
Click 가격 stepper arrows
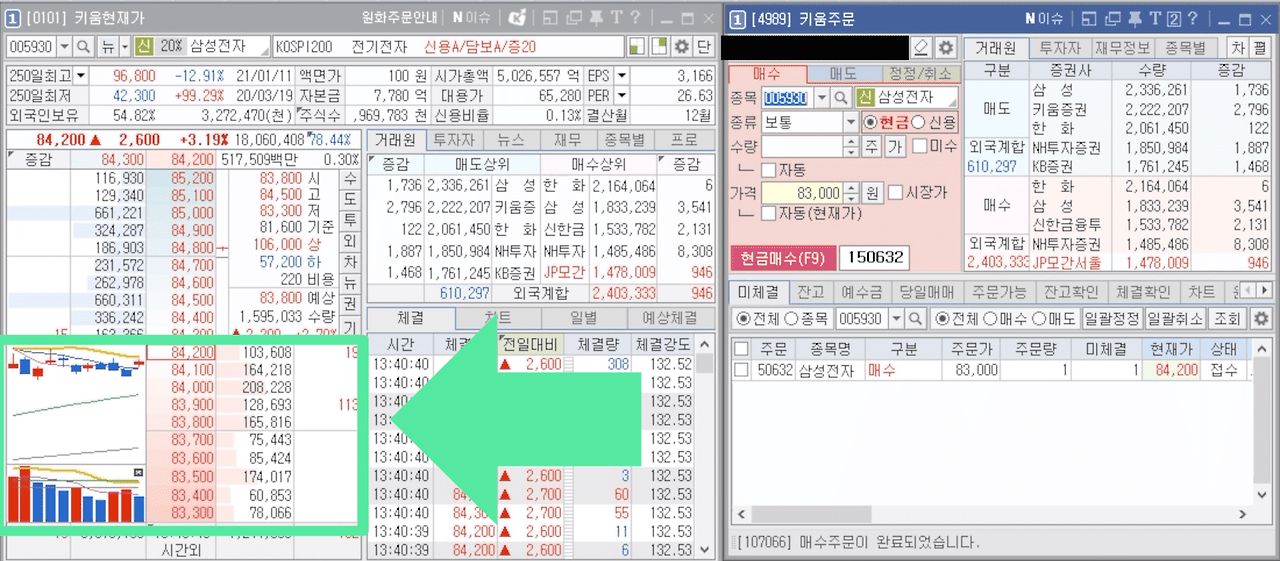point(851,192)
